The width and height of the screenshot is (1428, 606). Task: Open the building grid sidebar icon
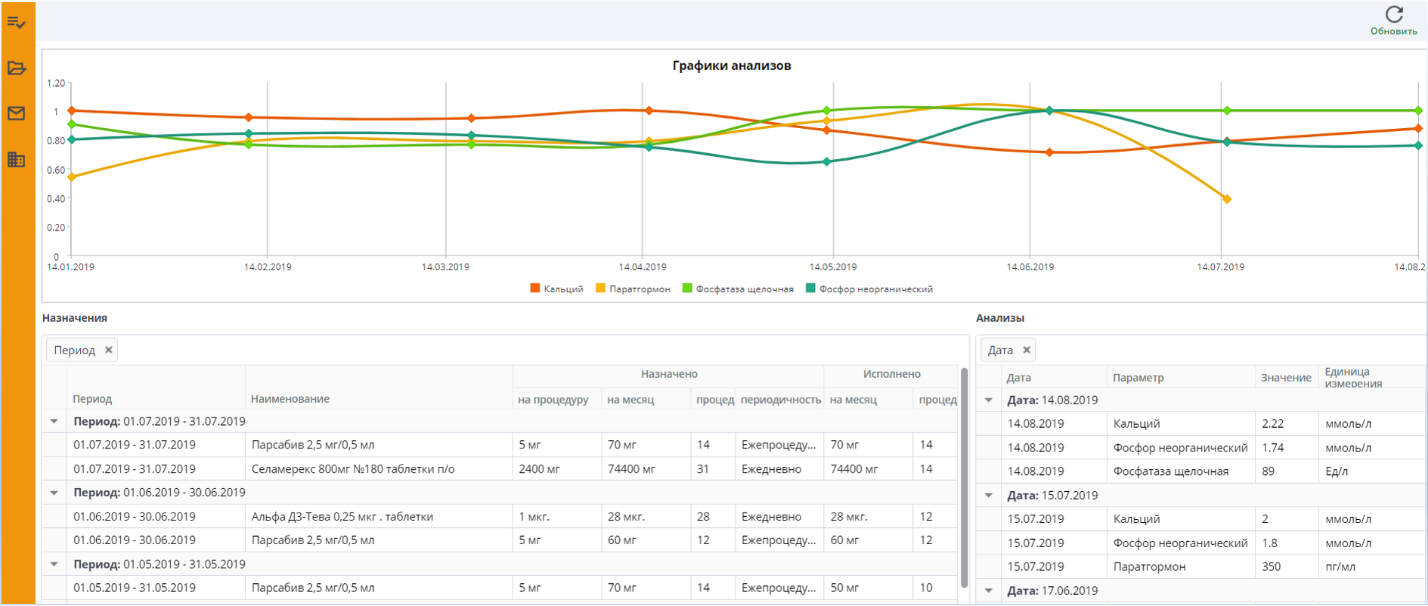click(x=16, y=159)
